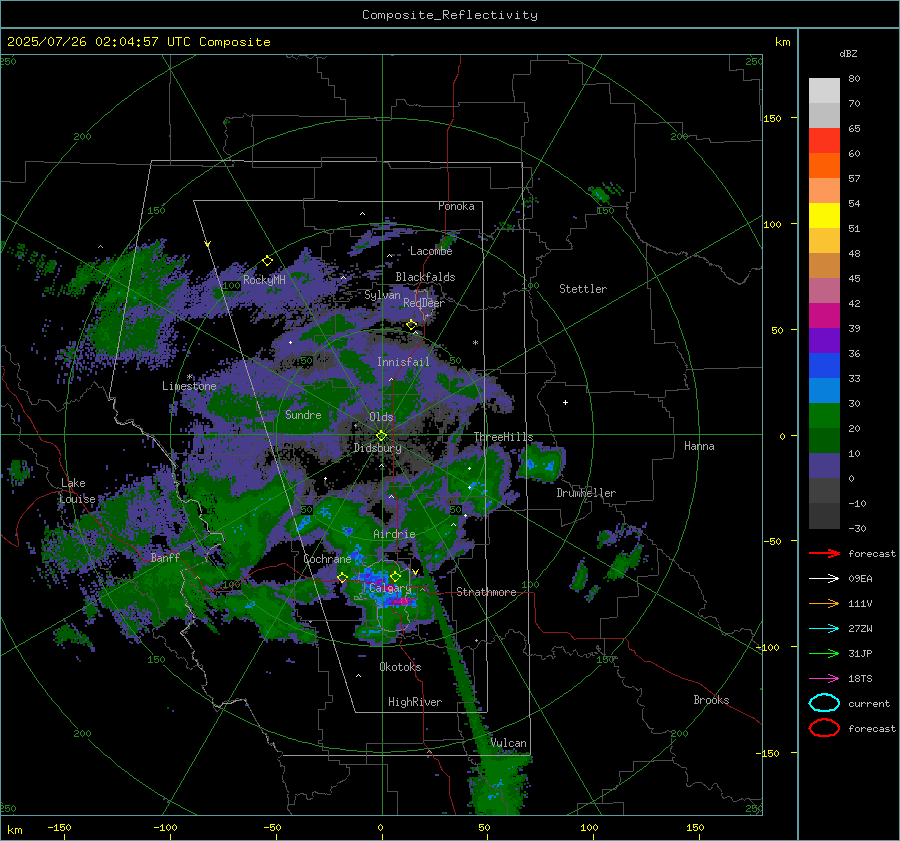
Task: Click the cyan 'current' ellipse legend icon
Action: pyautogui.click(x=824, y=703)
